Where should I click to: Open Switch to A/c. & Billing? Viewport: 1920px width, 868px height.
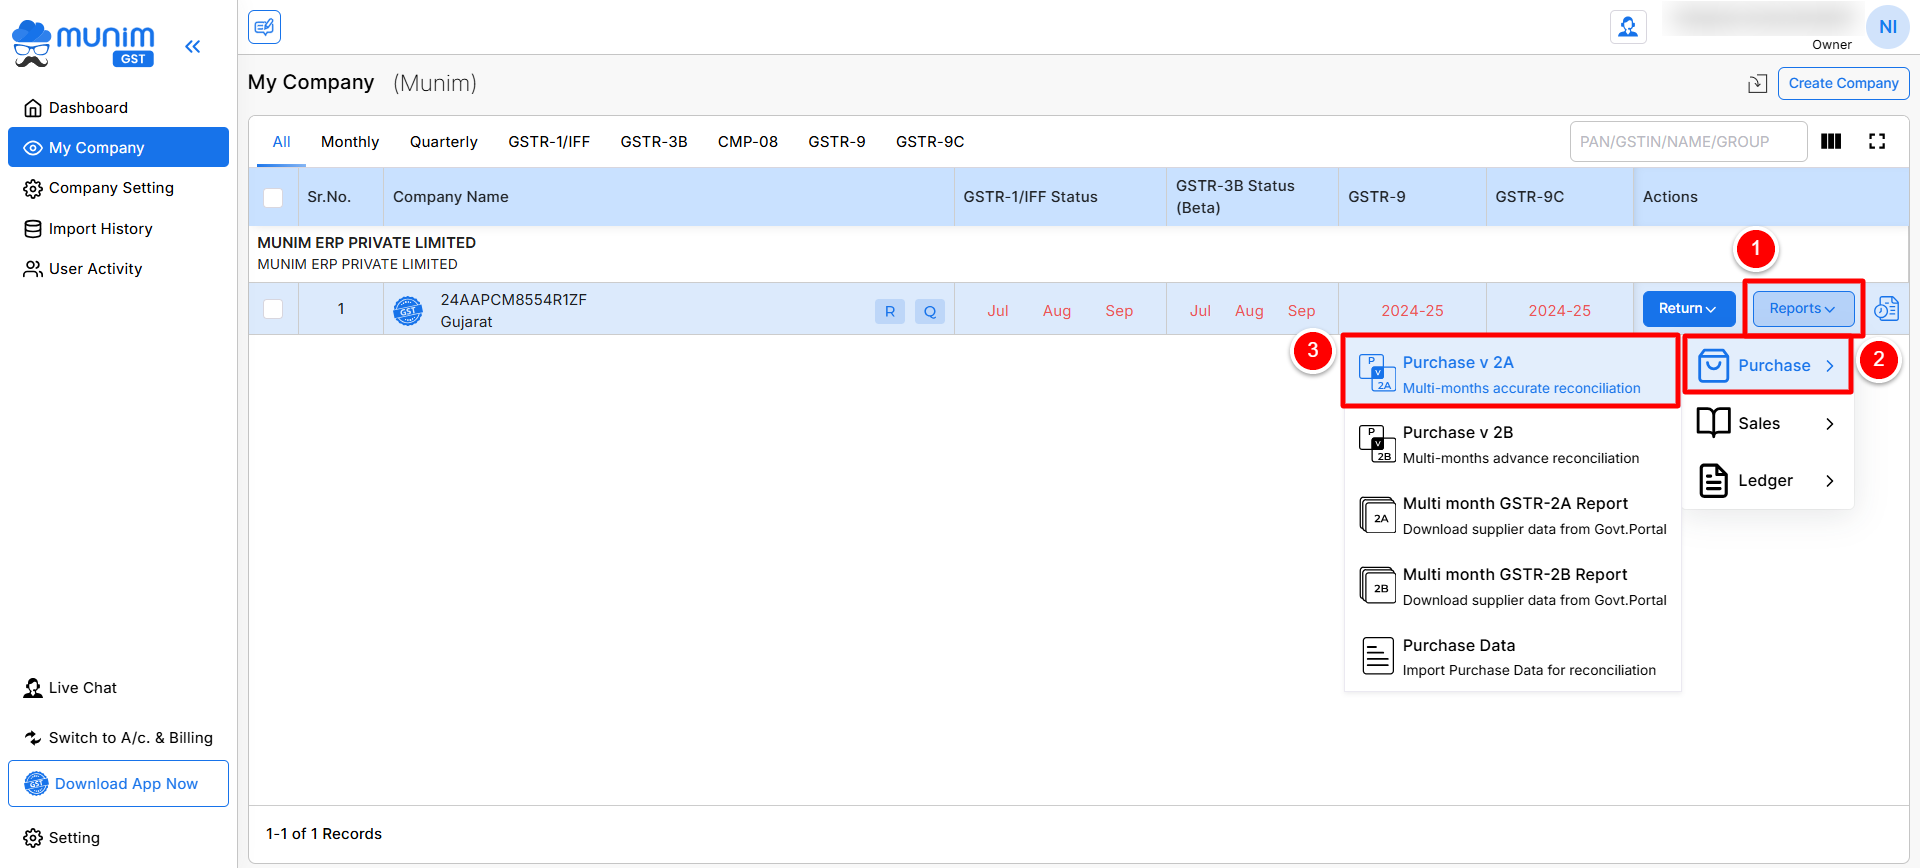point(118,738)
